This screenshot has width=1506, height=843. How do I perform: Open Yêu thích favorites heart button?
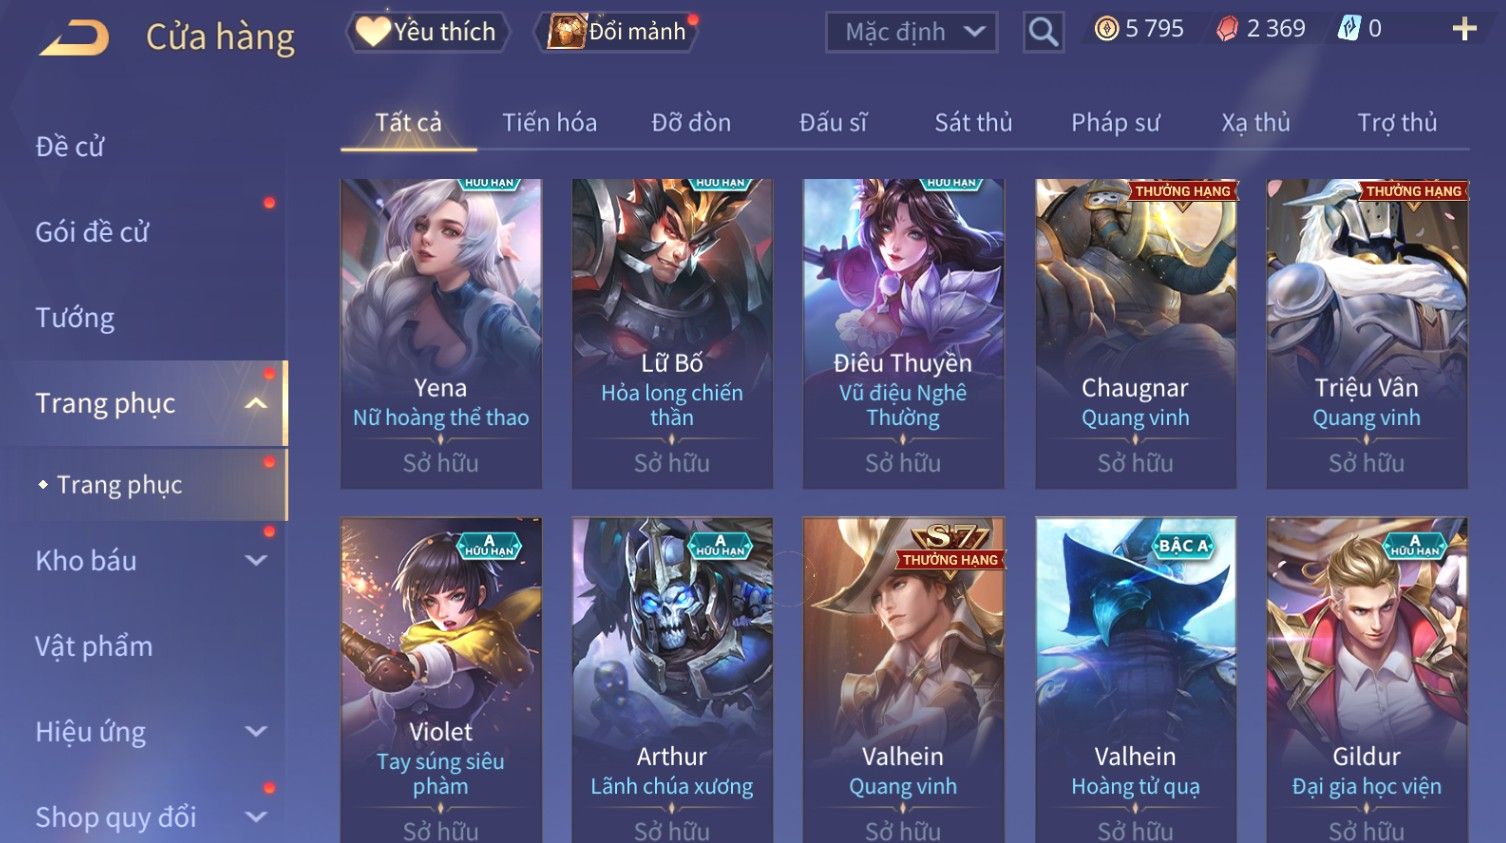click(x=427, y=32)
